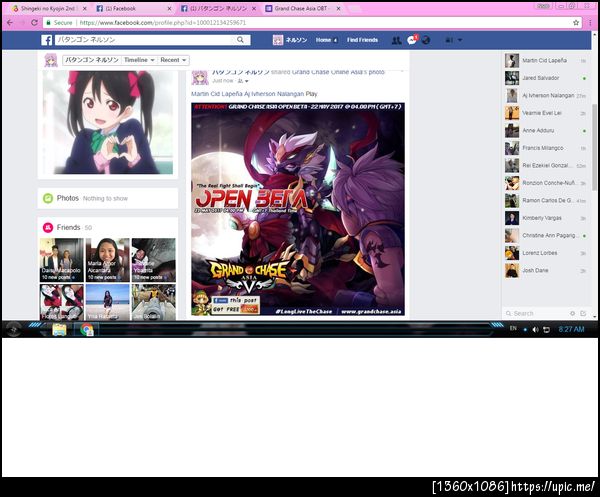Click the post author's avatar thumbnail
Screen dimensions: 600x497
click(199, 77)
